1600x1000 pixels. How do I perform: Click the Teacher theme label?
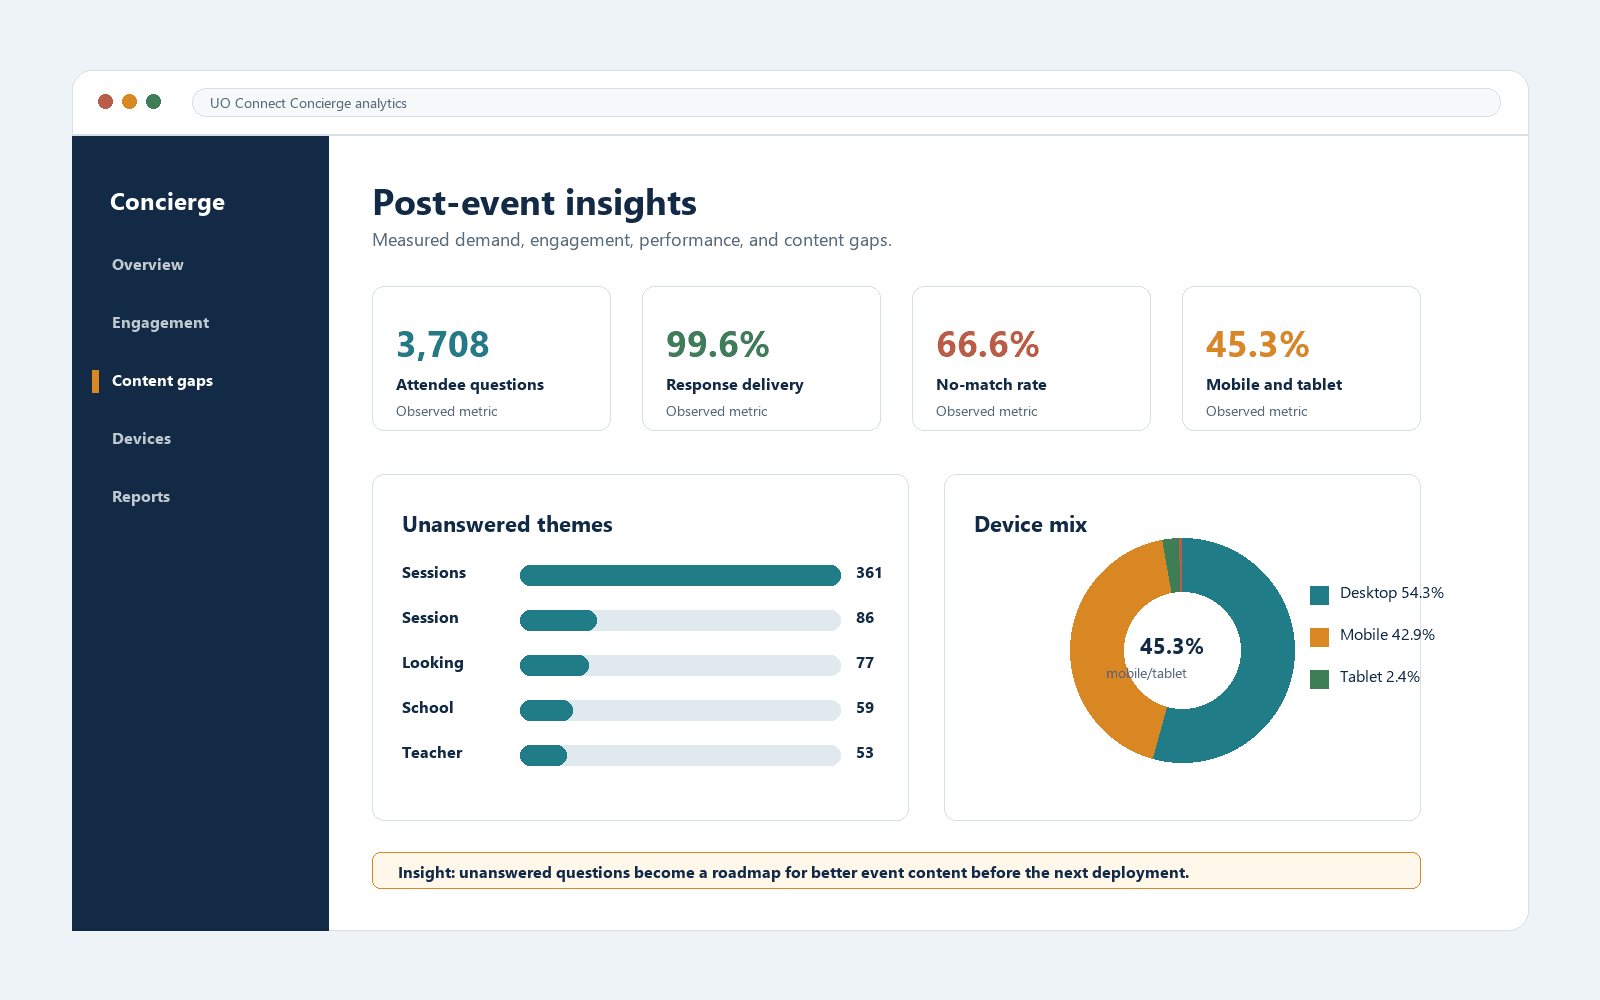point(432,753)
